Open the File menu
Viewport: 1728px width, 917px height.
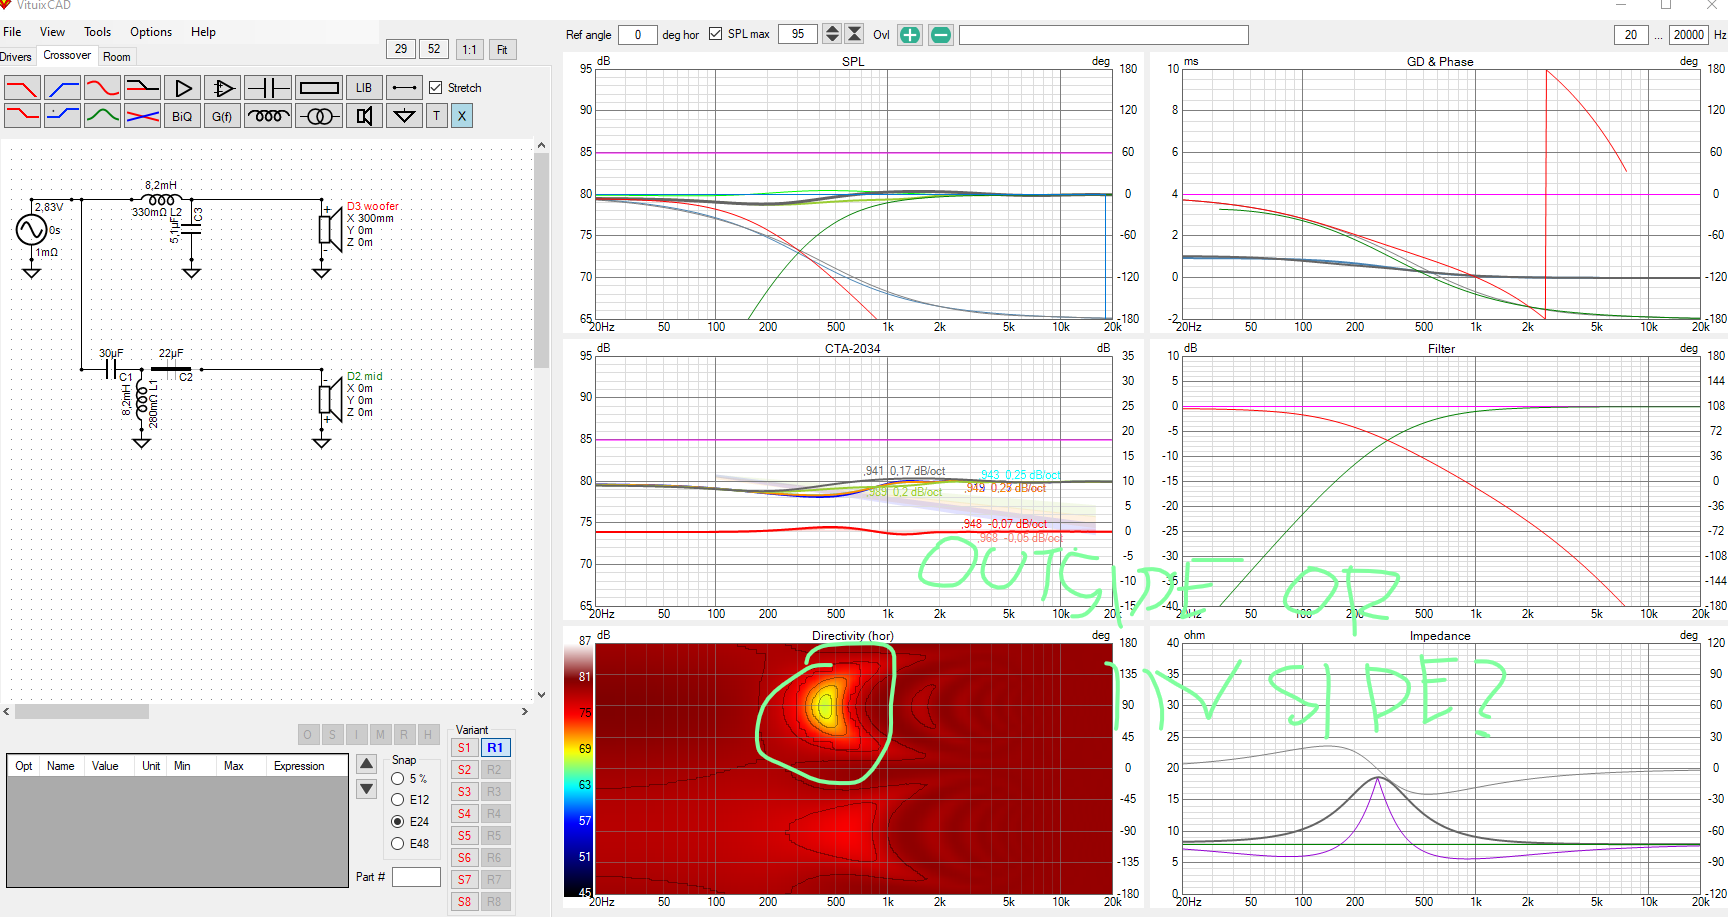coord(12,32)
